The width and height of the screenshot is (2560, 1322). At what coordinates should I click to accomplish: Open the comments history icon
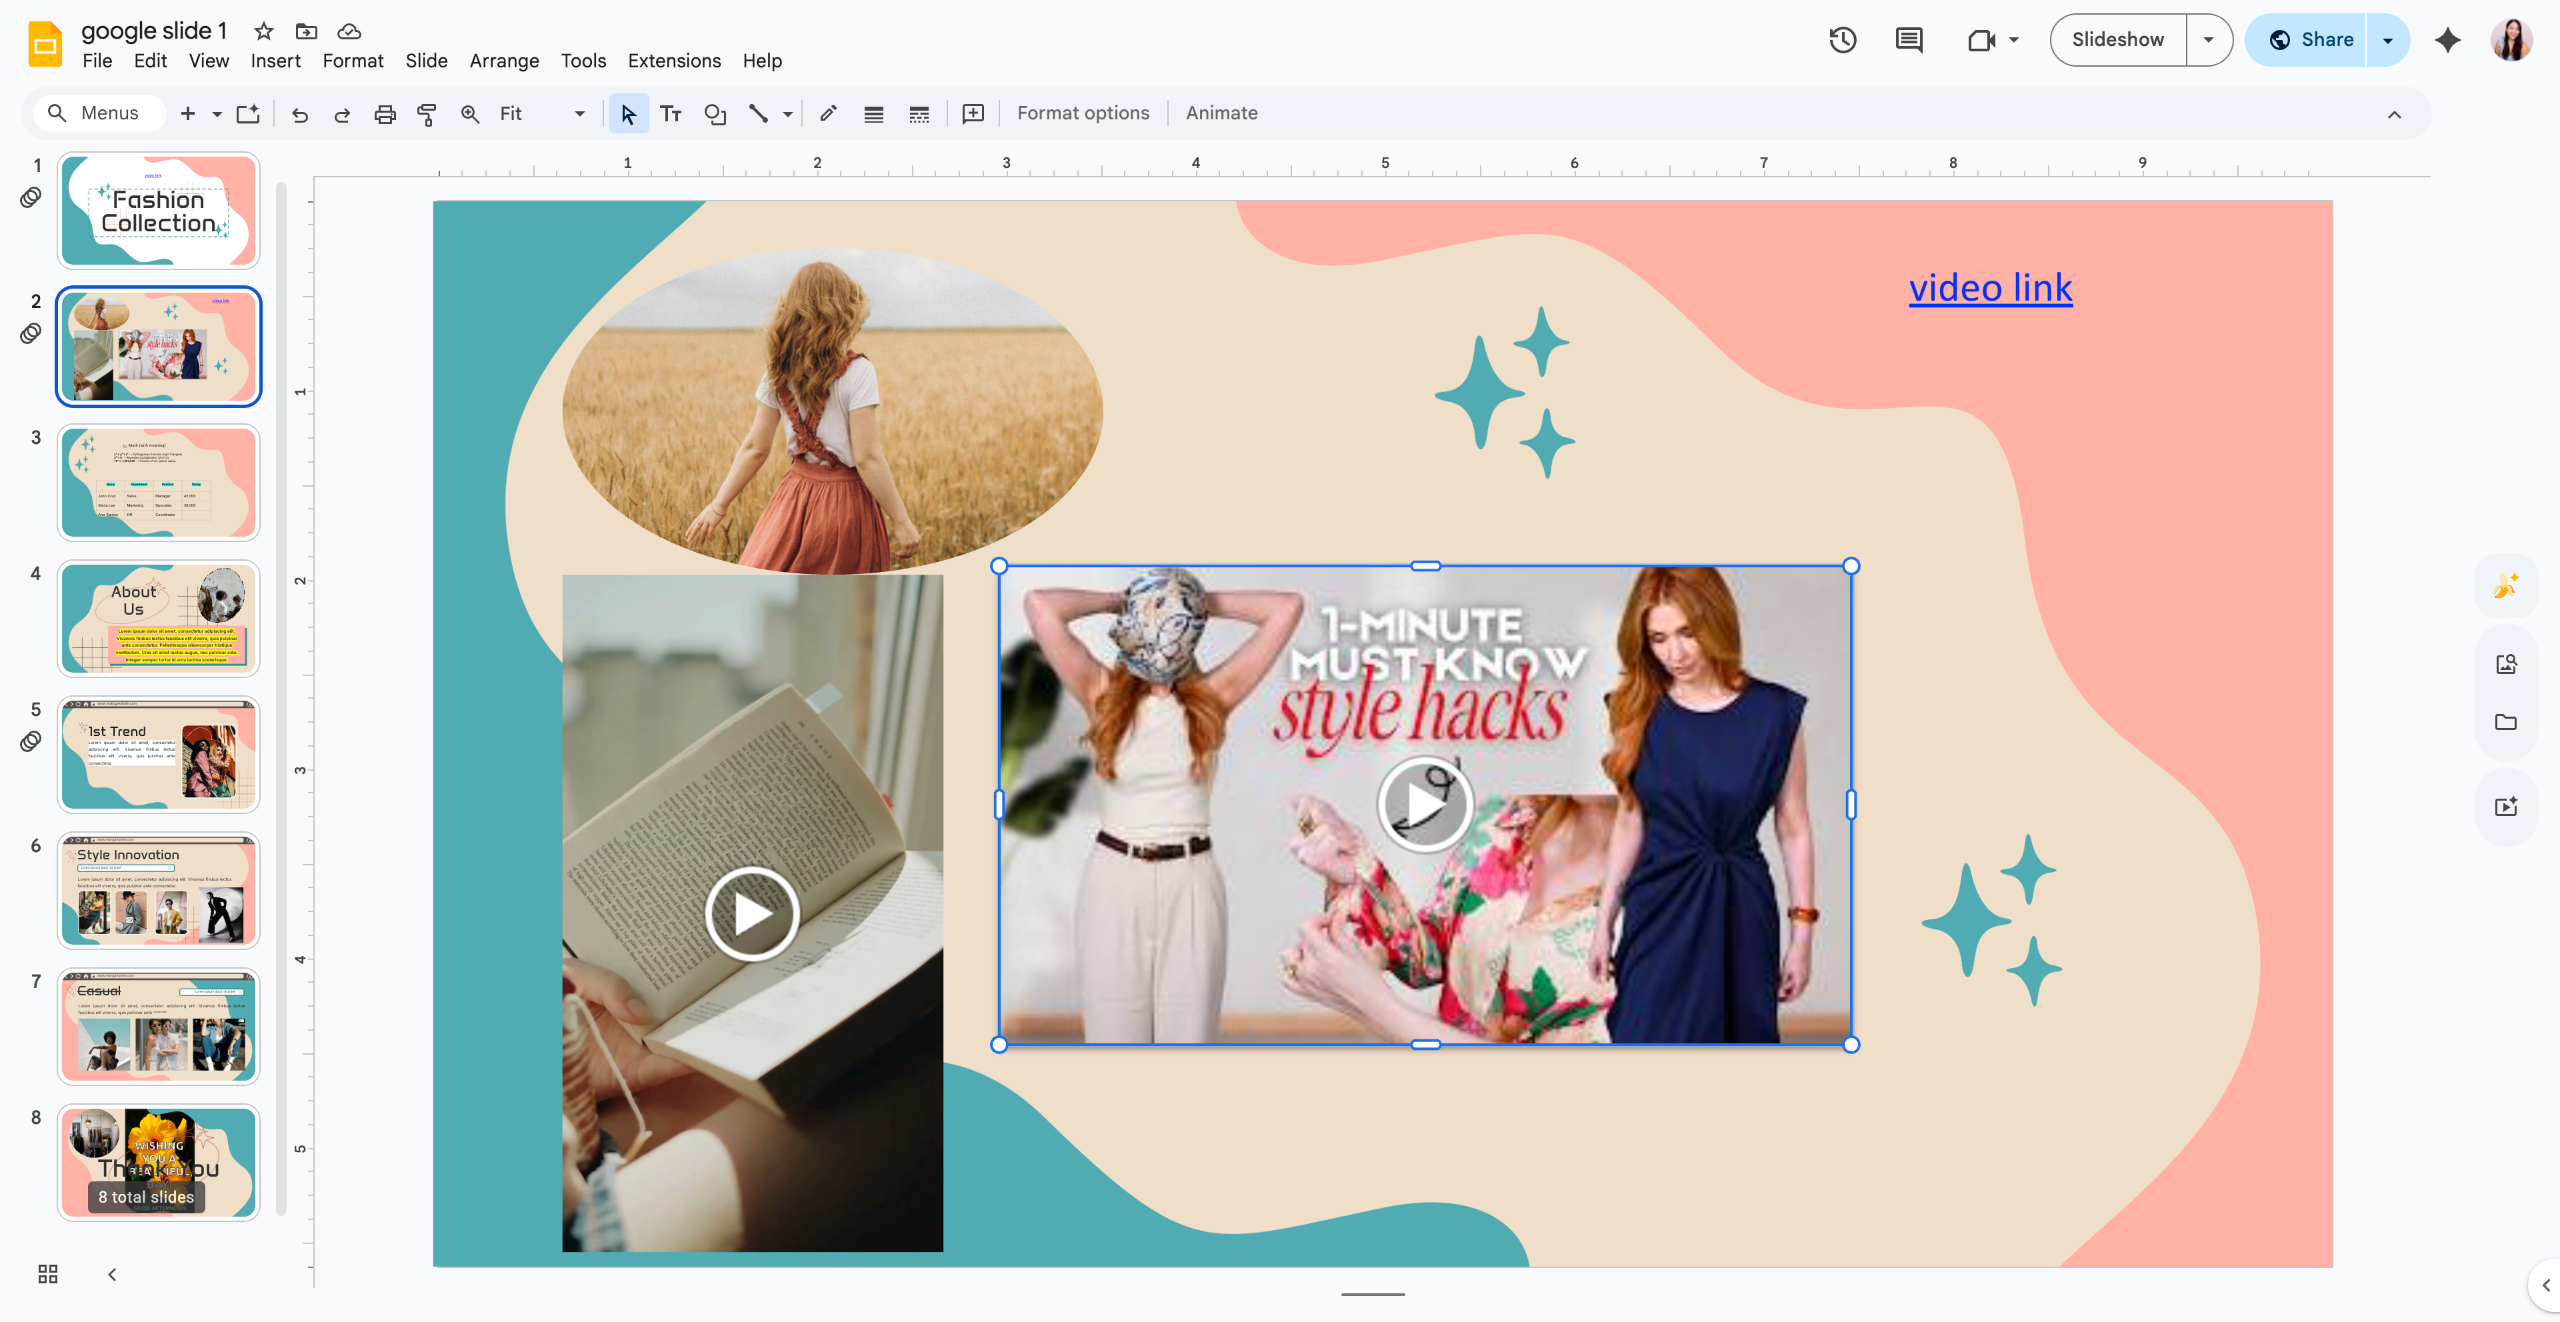[1909, 40]
